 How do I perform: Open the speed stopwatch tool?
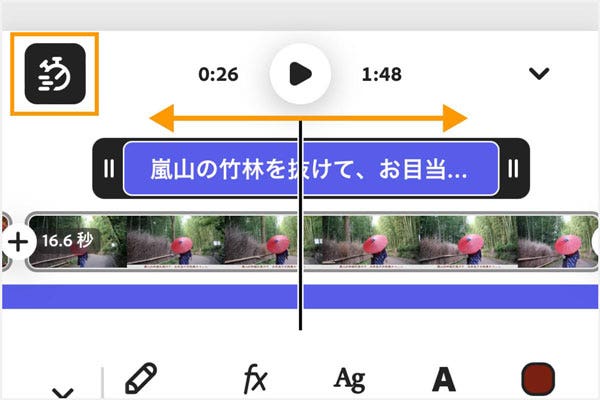click(55, 73)
